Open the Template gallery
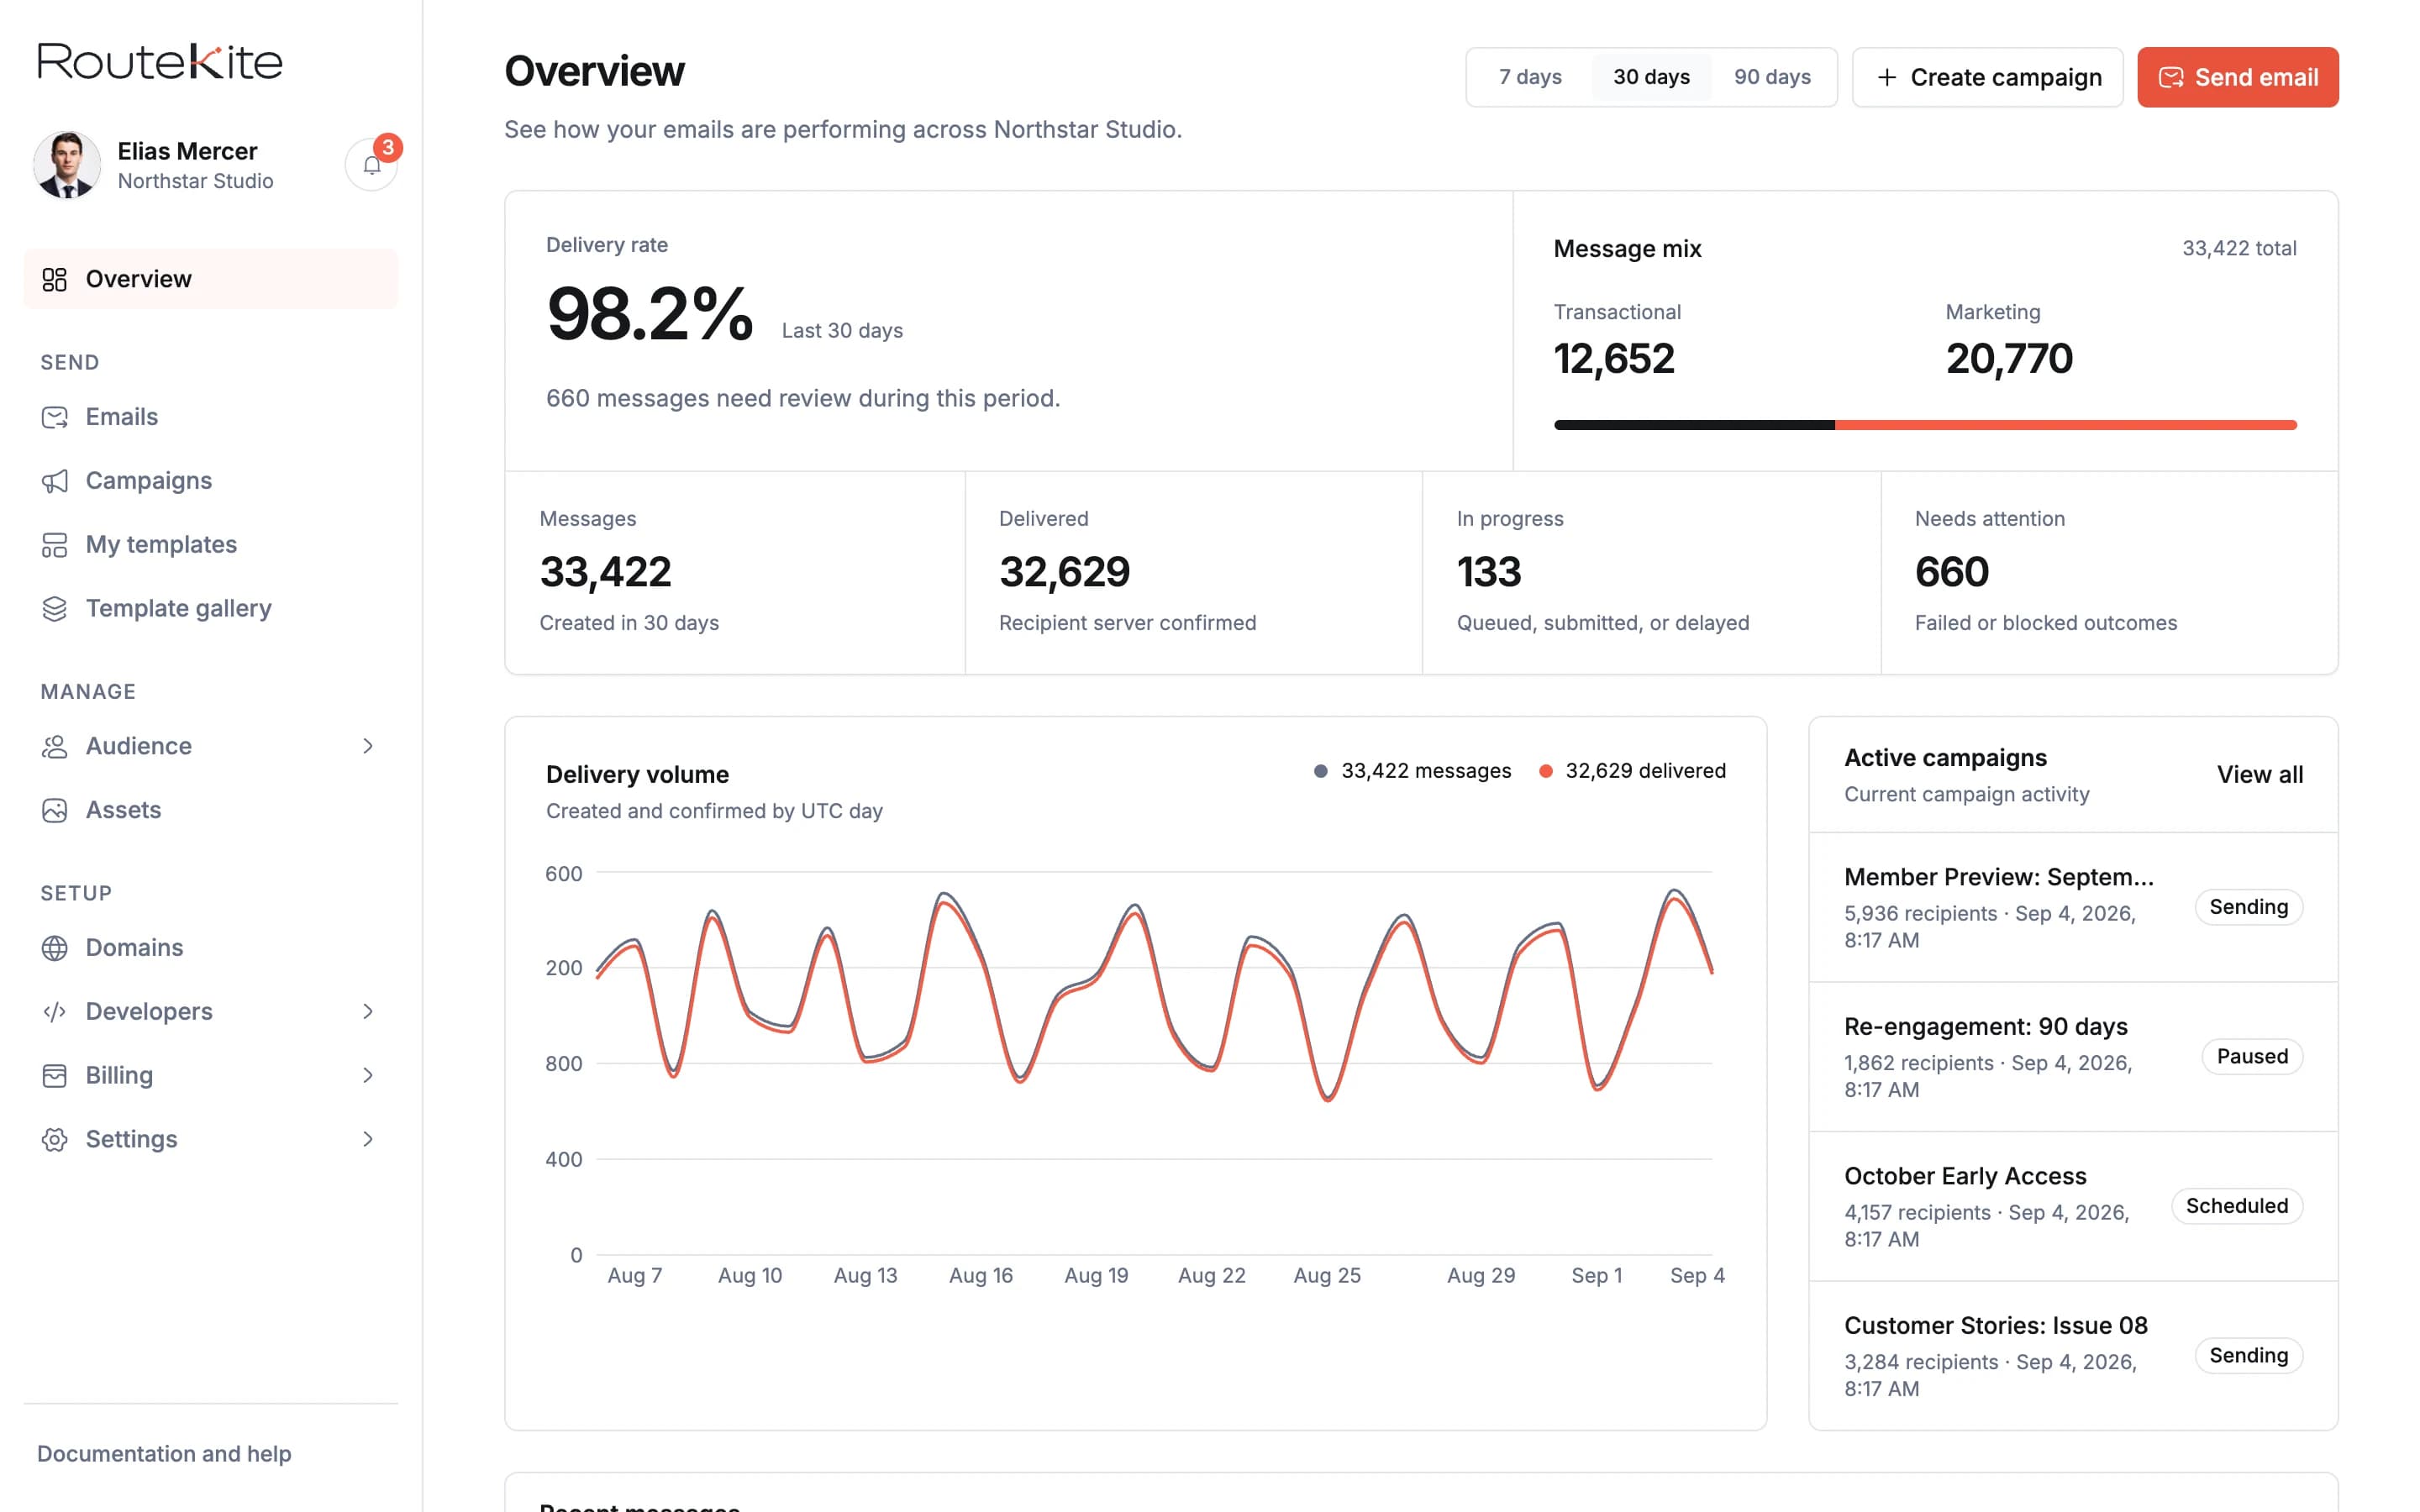 tap(211, 608)
